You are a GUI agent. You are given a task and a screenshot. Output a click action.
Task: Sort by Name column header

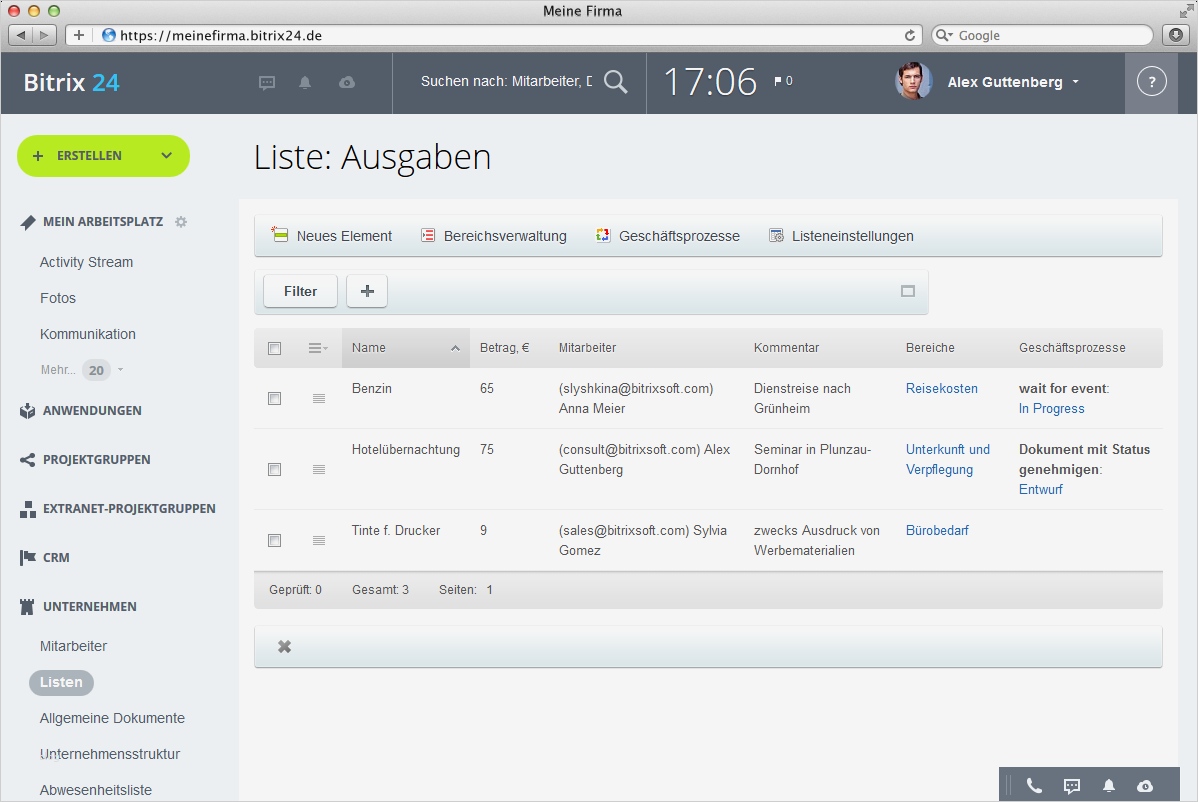click(x=406, y=348)
